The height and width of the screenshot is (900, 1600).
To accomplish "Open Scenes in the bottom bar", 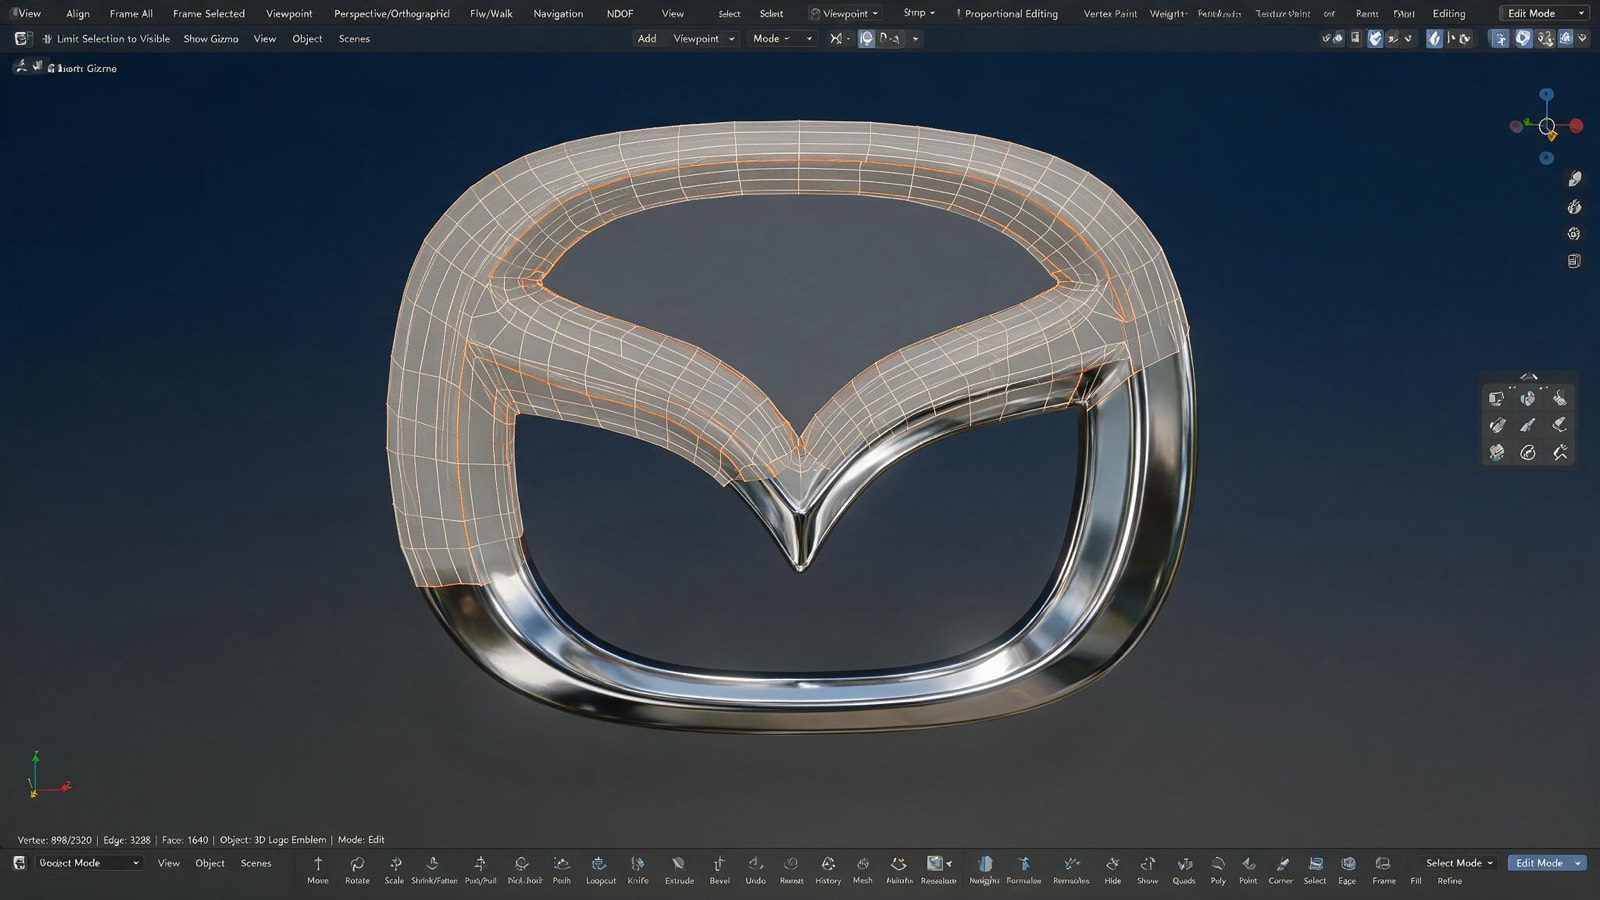I will pos(256,863).
